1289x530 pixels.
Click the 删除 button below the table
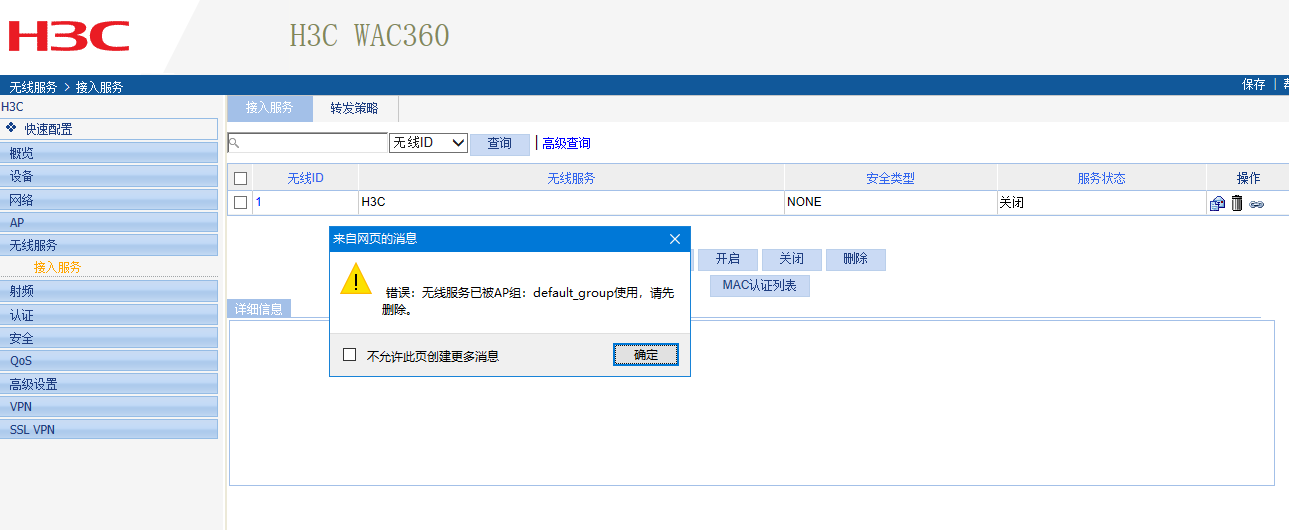856,259
